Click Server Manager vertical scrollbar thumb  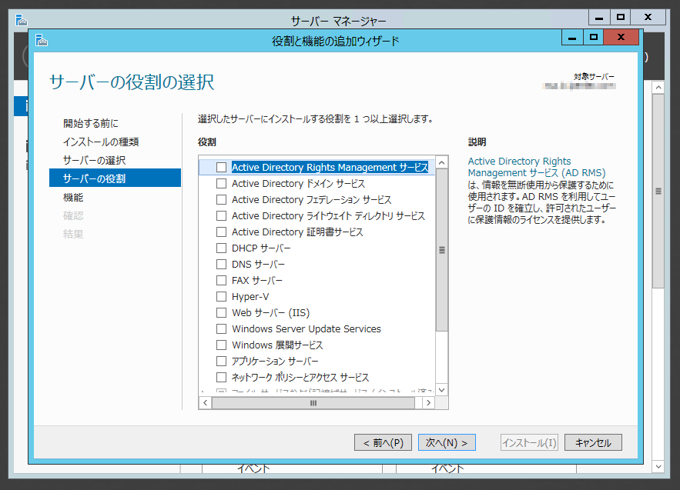(x=658, y=191)
